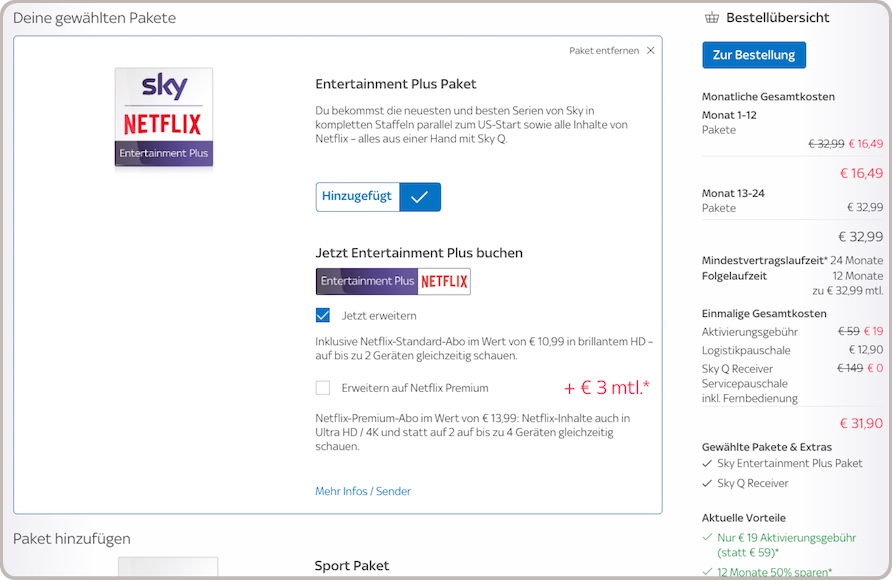The height and width of the screenshot is (580, 892).
Task: Click the Sky Entertainment Plus Paket list entry
Action: click(790, 463)
